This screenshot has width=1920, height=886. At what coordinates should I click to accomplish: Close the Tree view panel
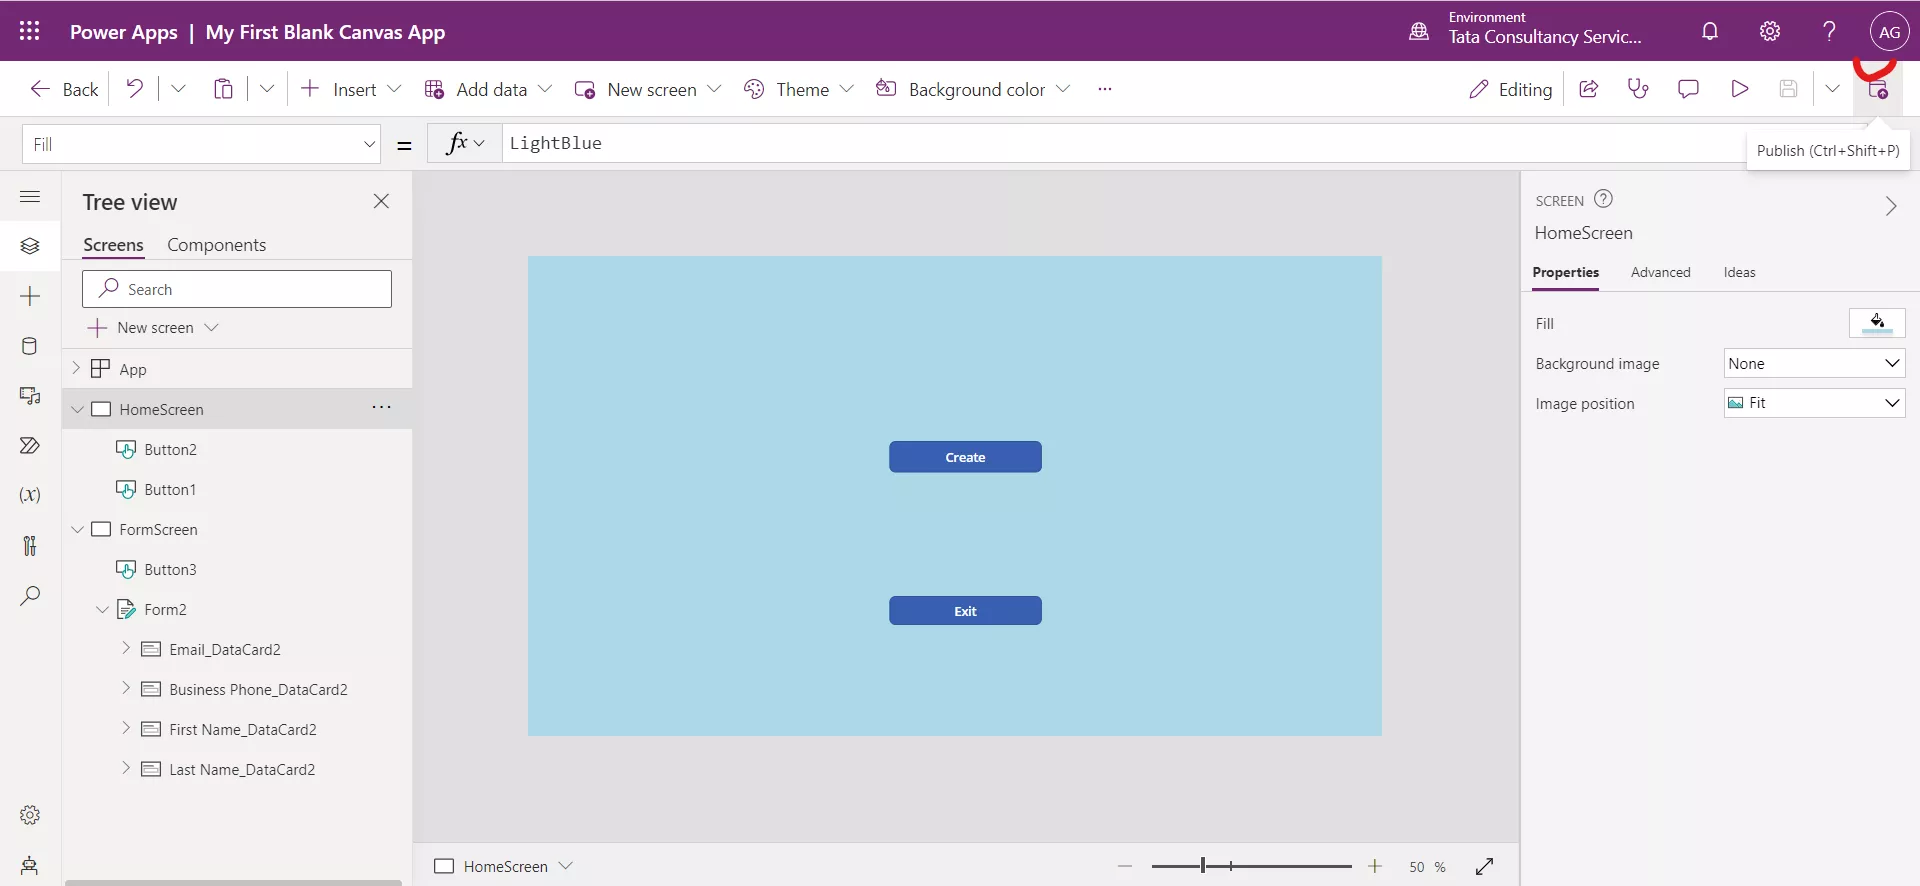coord(381,201)
